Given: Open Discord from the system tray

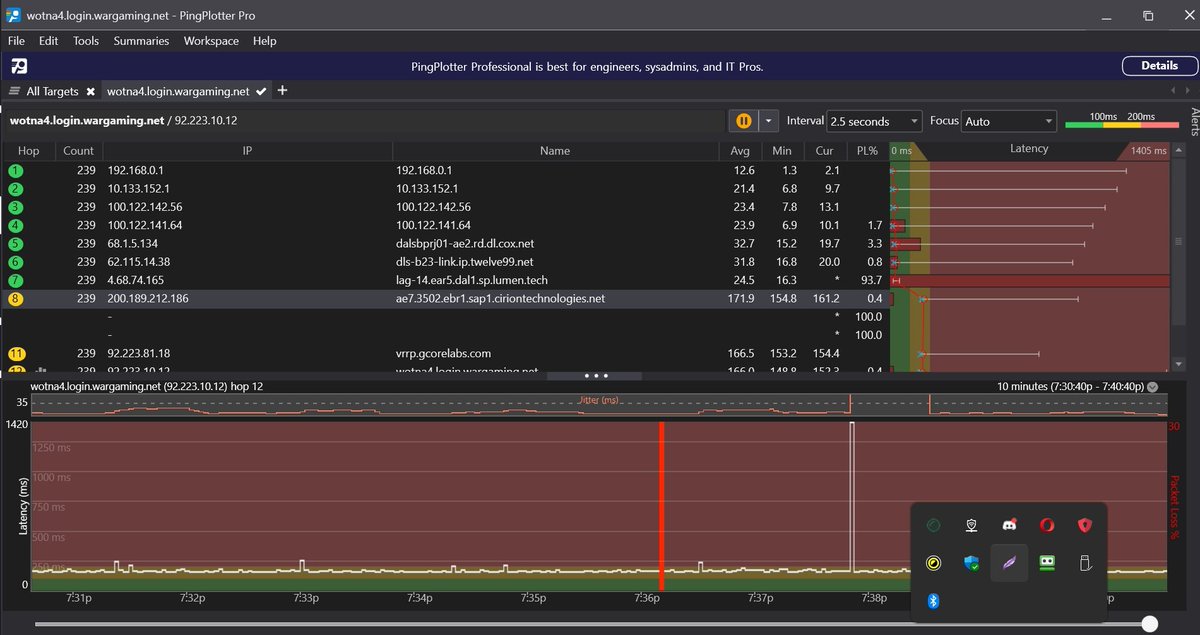Looking at the screenshot, I should [x=1009, y=525].
